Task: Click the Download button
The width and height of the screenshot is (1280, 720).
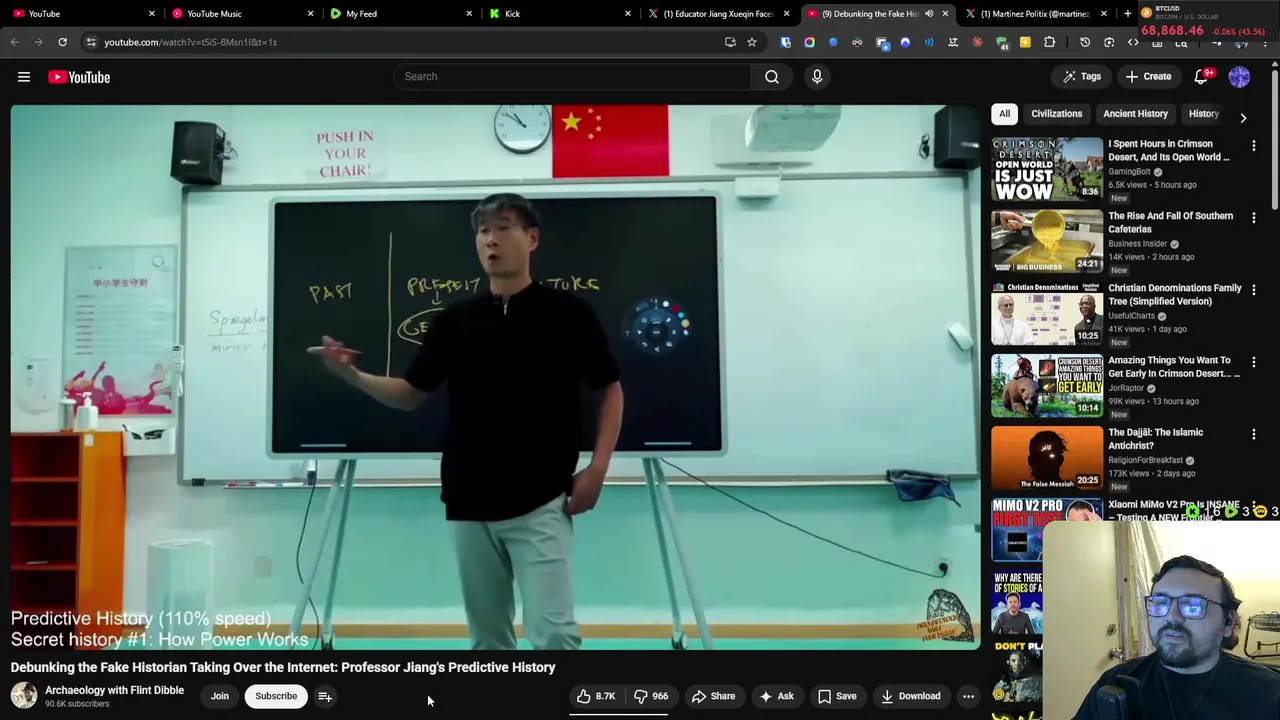Action: point(910,696)
